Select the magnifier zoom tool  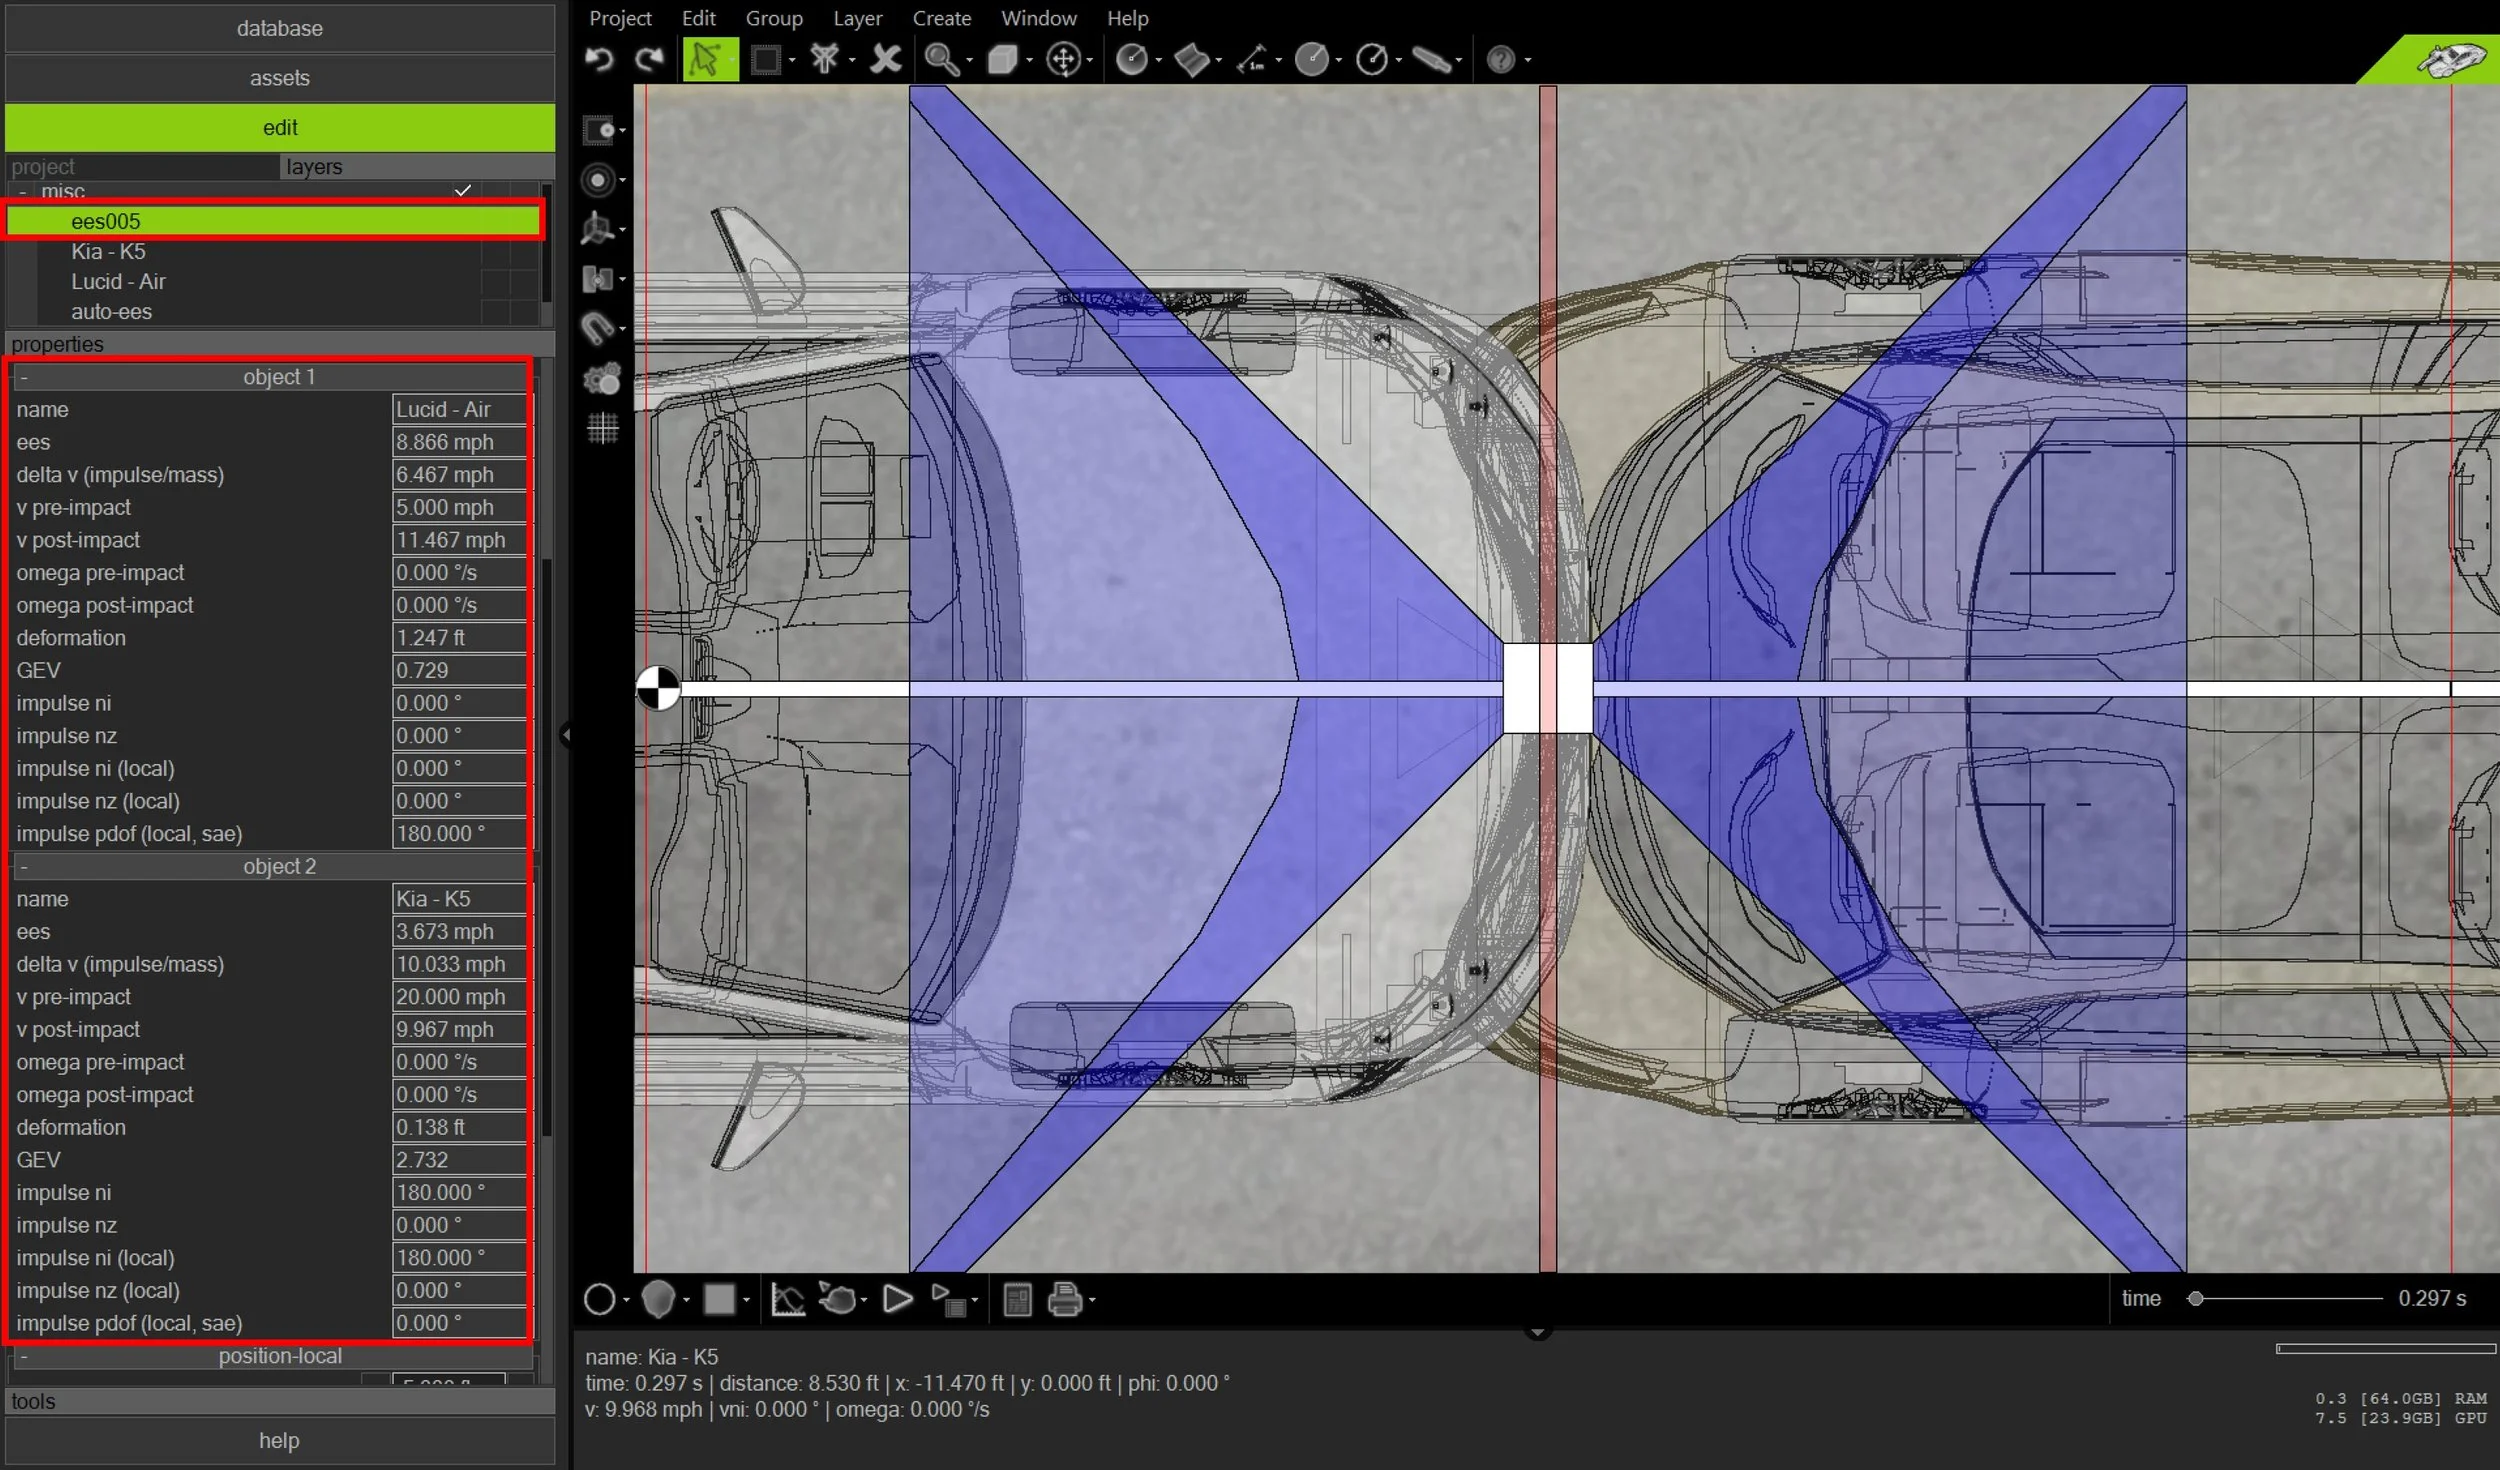click(x=941, y=60)
